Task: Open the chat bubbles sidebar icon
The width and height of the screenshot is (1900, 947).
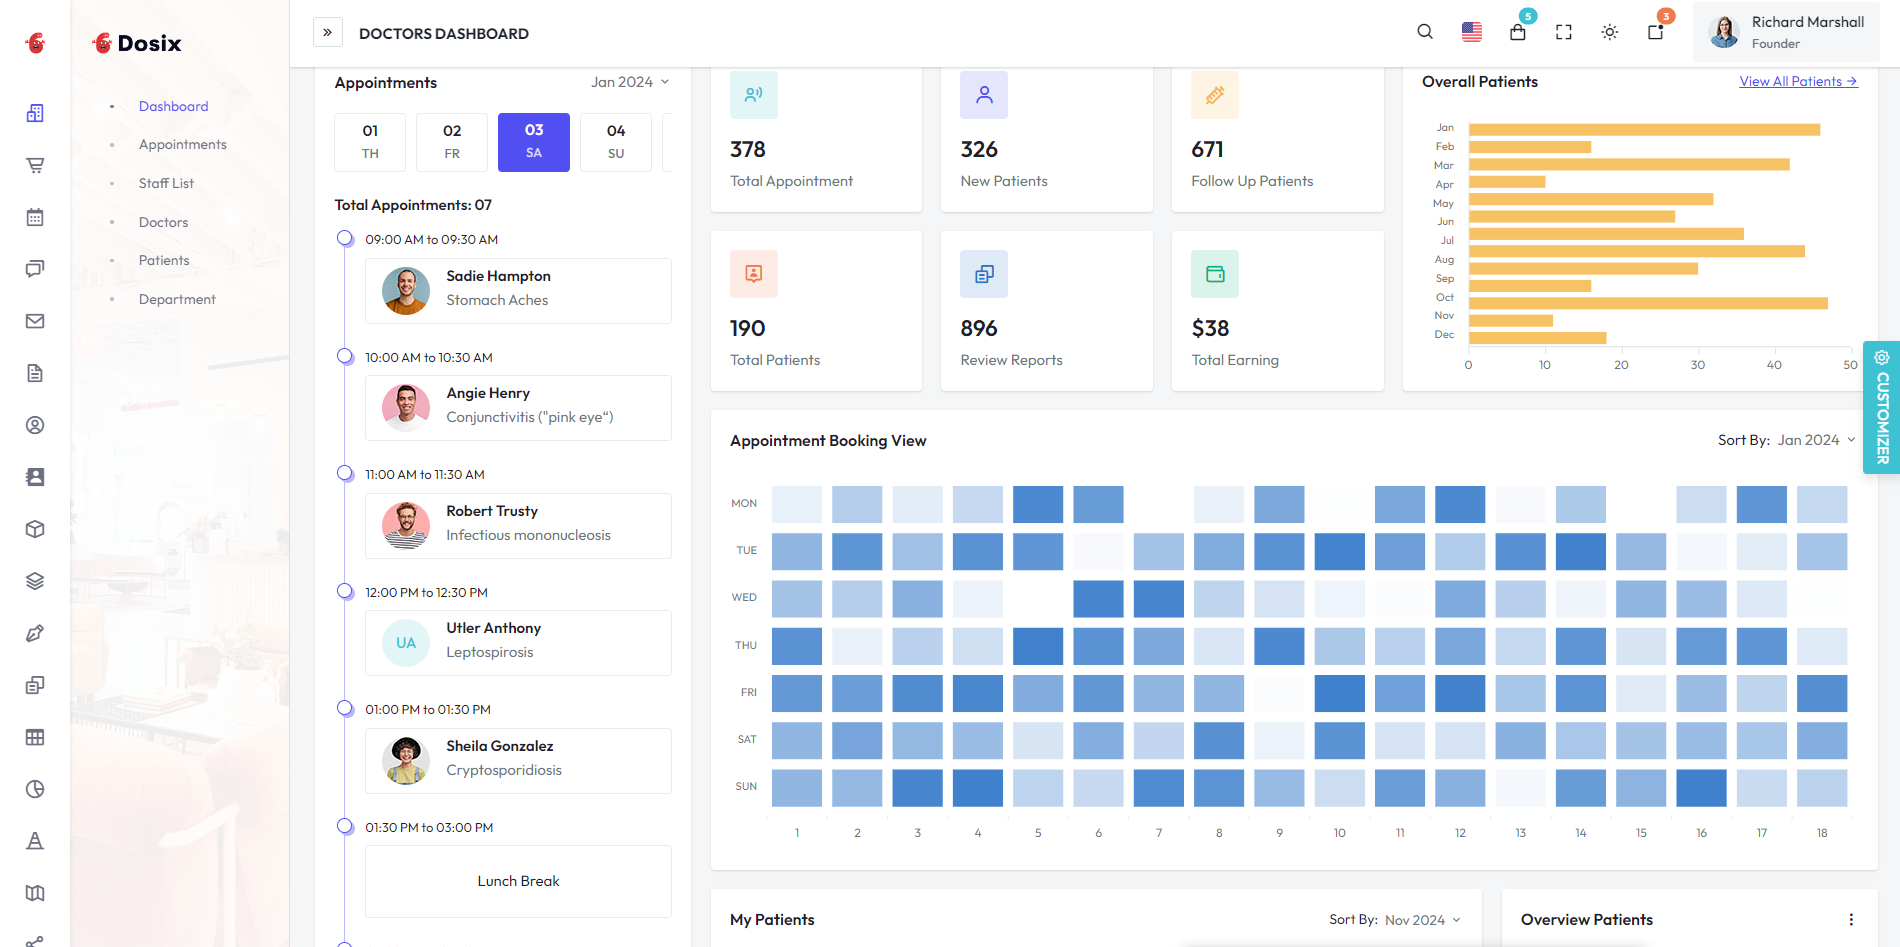Action: 35,269
